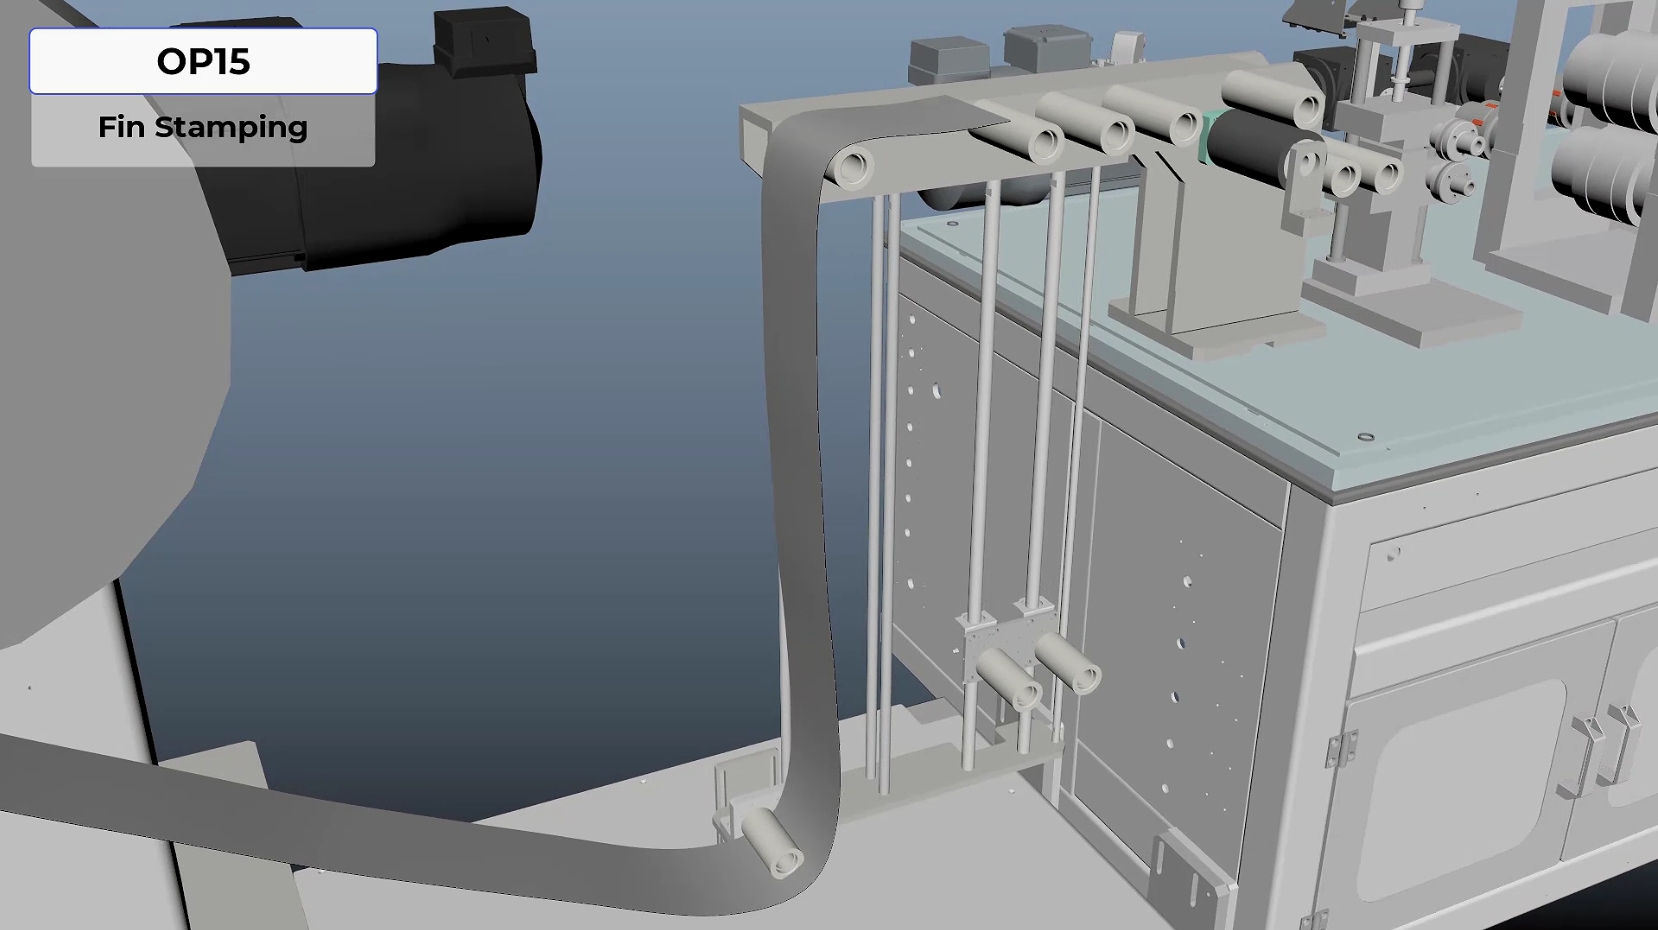Click the OP15 label box

(203, 61)
